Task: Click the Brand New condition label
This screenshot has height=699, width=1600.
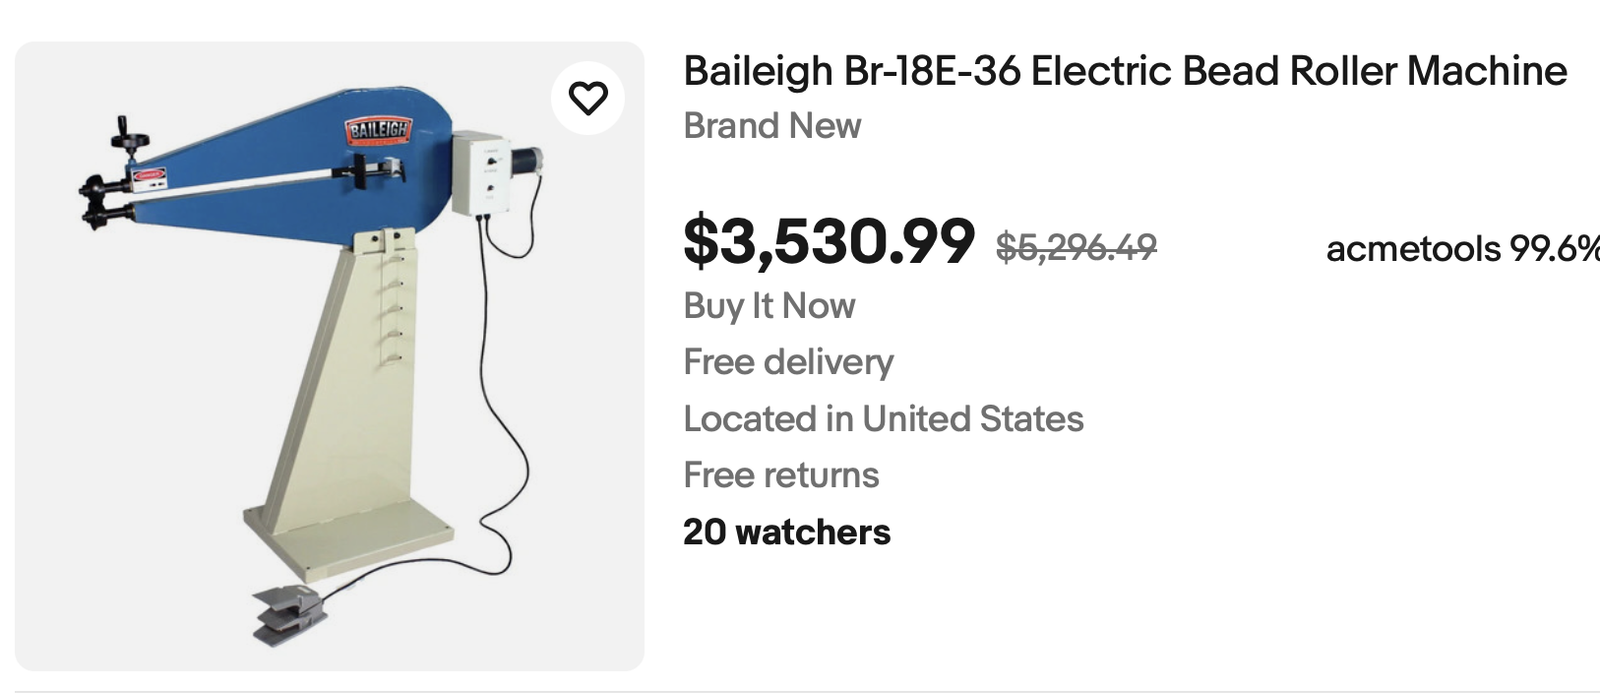Action: pyautogui.click(x=771, y=126)
